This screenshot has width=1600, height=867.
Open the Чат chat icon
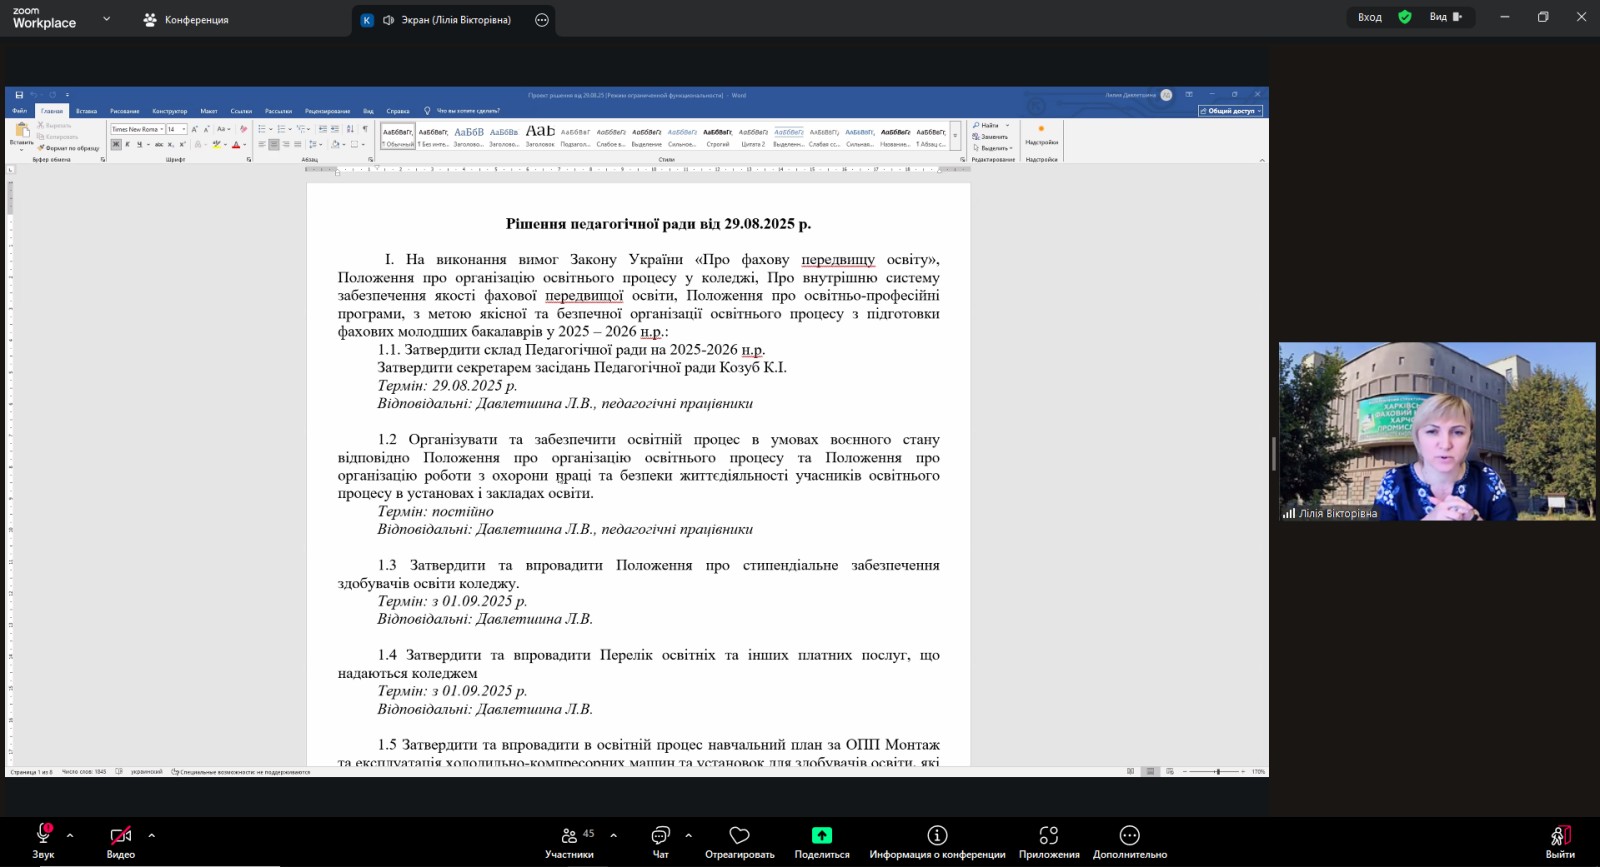coord(660,835)
